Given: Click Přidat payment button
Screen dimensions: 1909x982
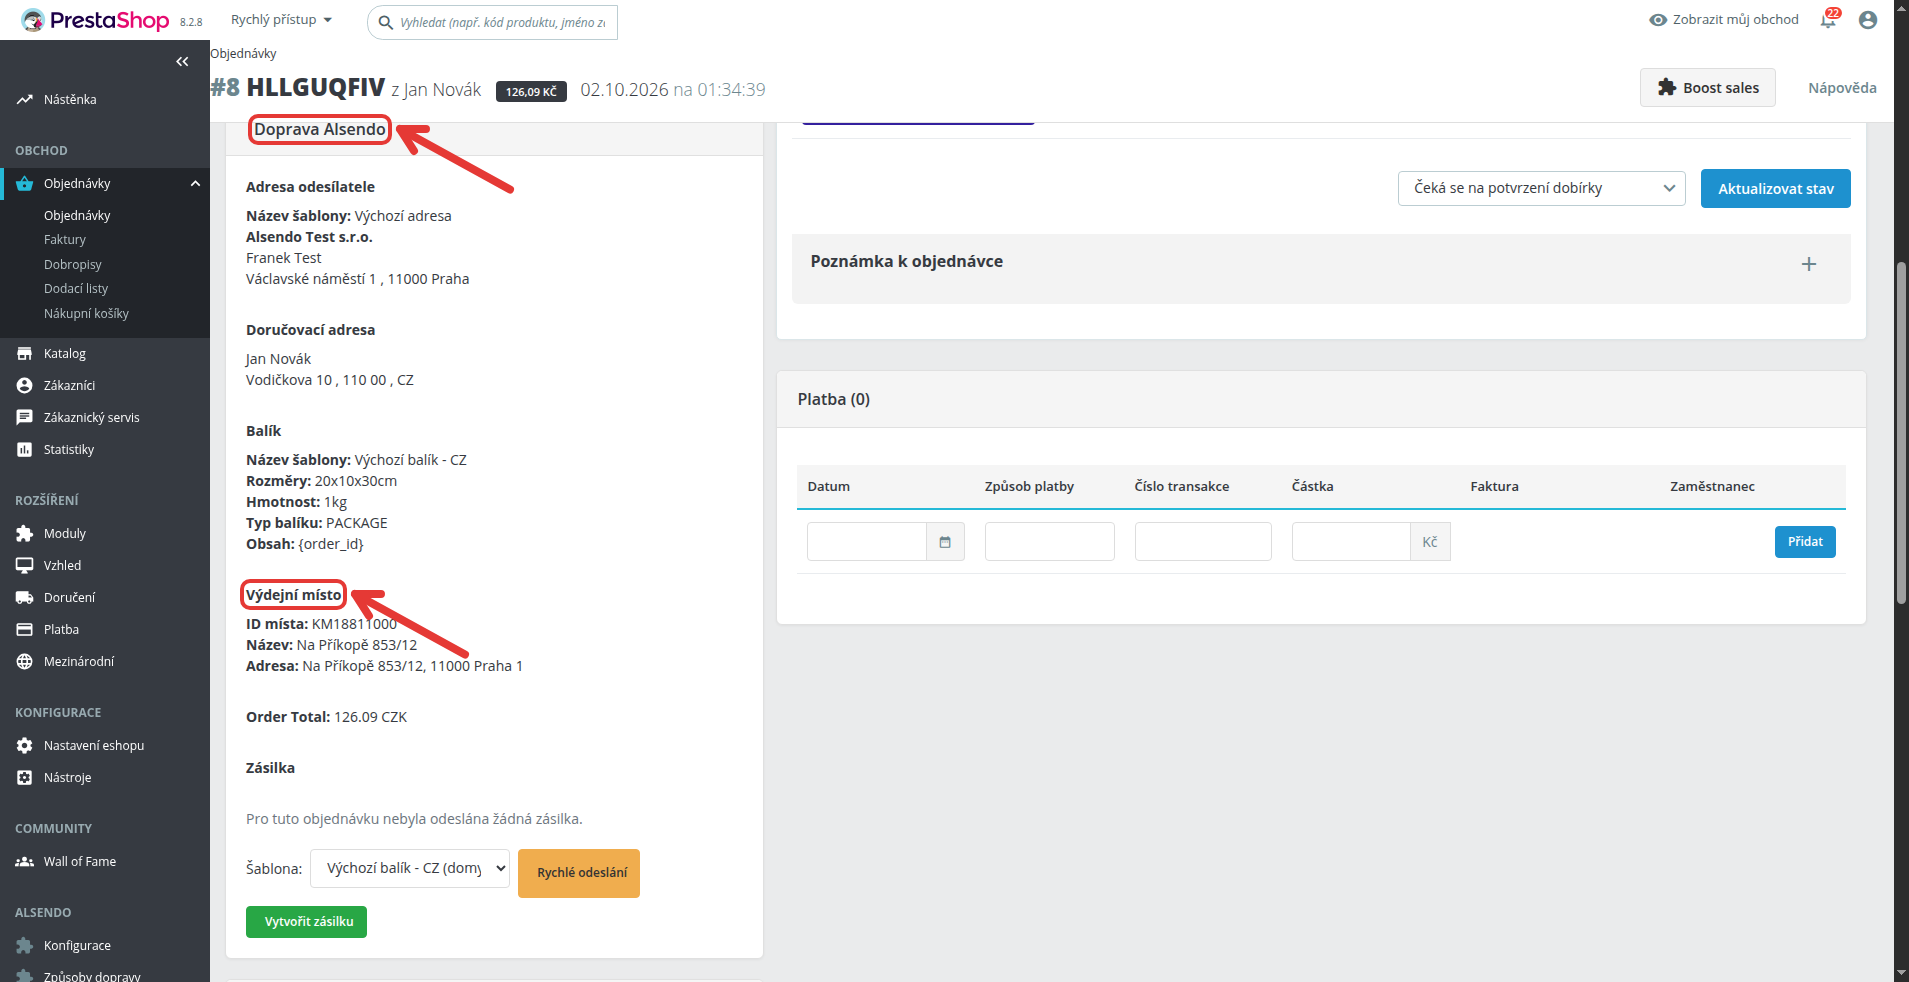Looking at the screenshot, I should pos(1805,542).
